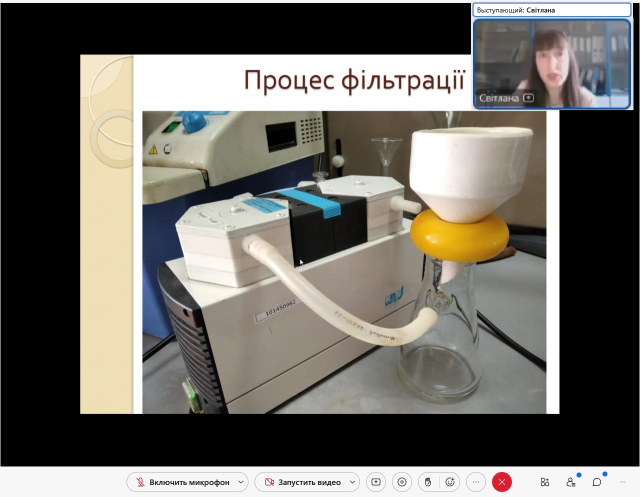This screenshot has width=640, height=497.
Task: Unmute with Включить микрофон button
Action: [x=186, y=482]
